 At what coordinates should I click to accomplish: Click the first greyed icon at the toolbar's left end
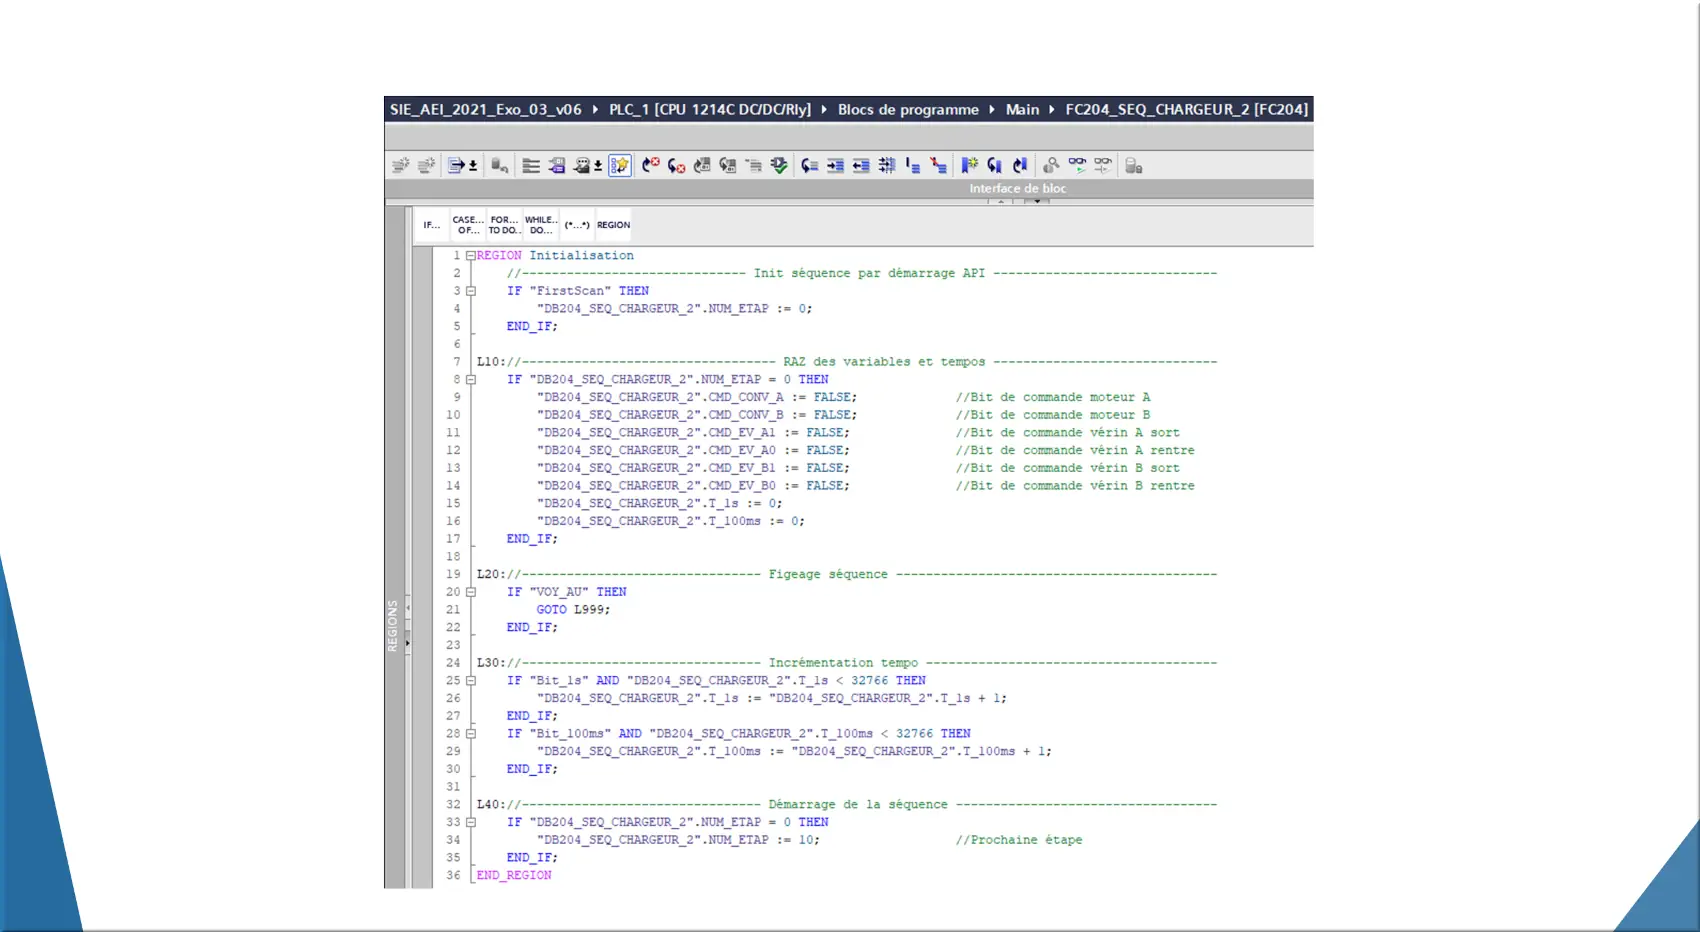click(x=400, y=166)
